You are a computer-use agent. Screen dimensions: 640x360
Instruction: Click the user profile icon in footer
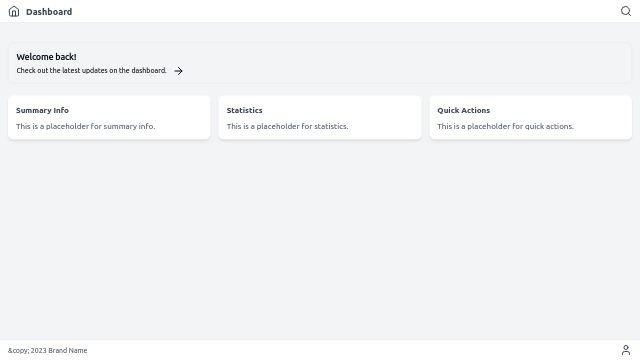click(x=626, y=350)
